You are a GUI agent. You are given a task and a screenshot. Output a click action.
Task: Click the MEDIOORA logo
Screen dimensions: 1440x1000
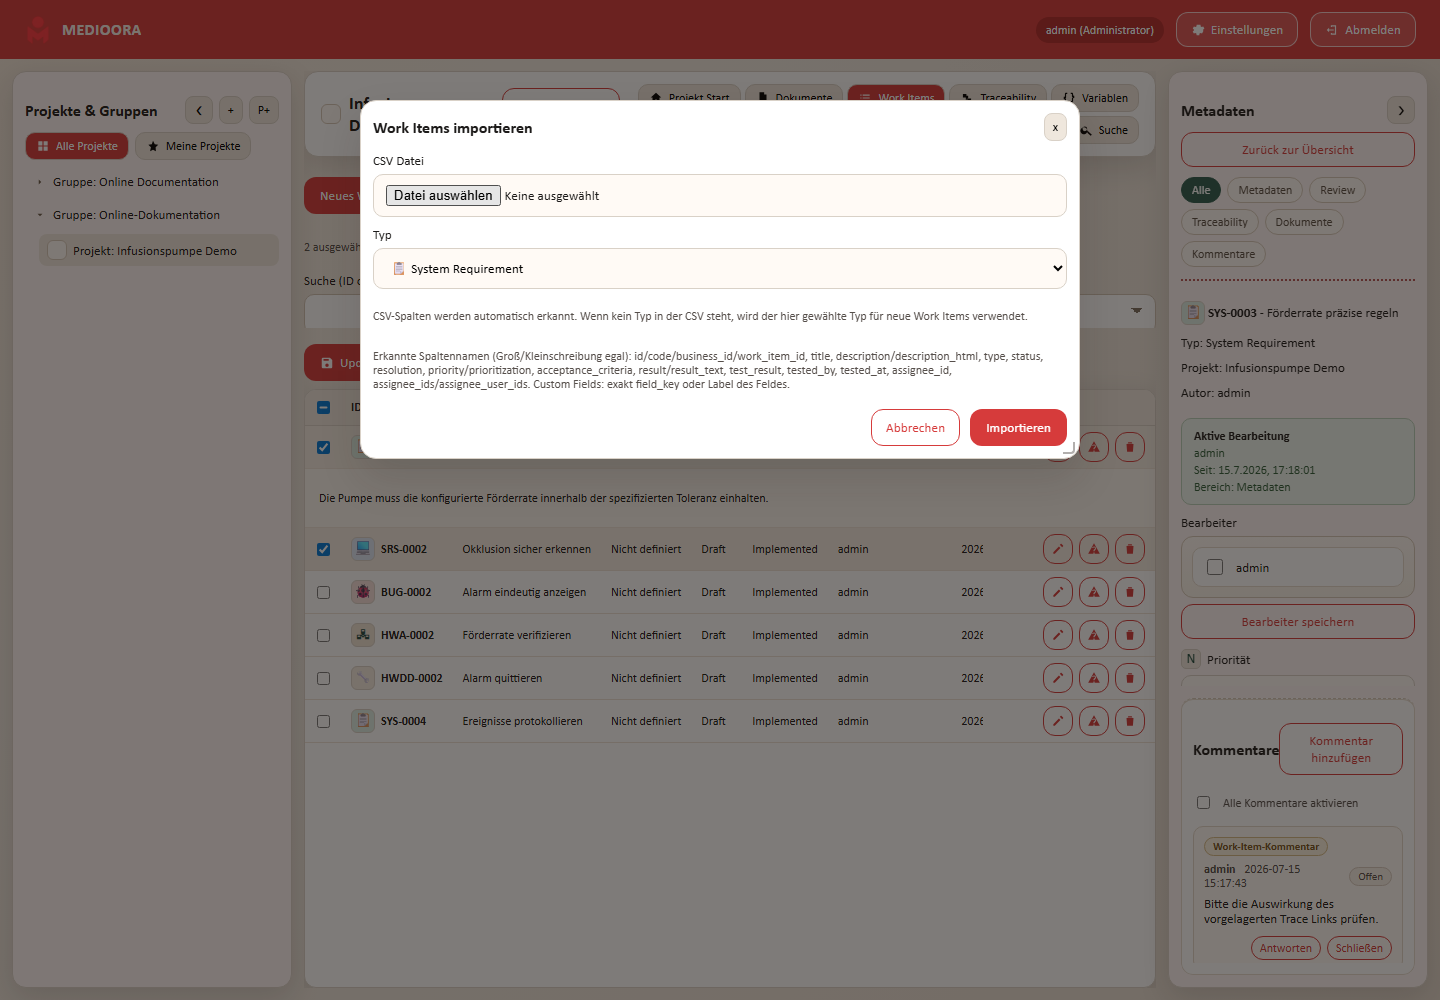[x=38, y=30]
